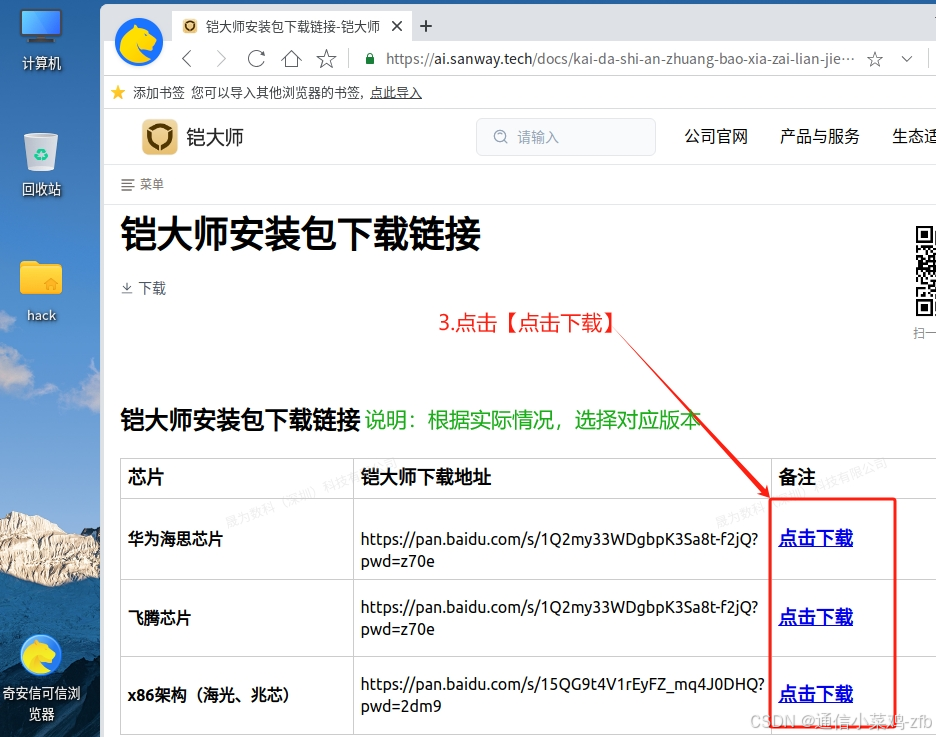
Task: Open the 计算机 desktop icon
Action: tap(41, 39)
